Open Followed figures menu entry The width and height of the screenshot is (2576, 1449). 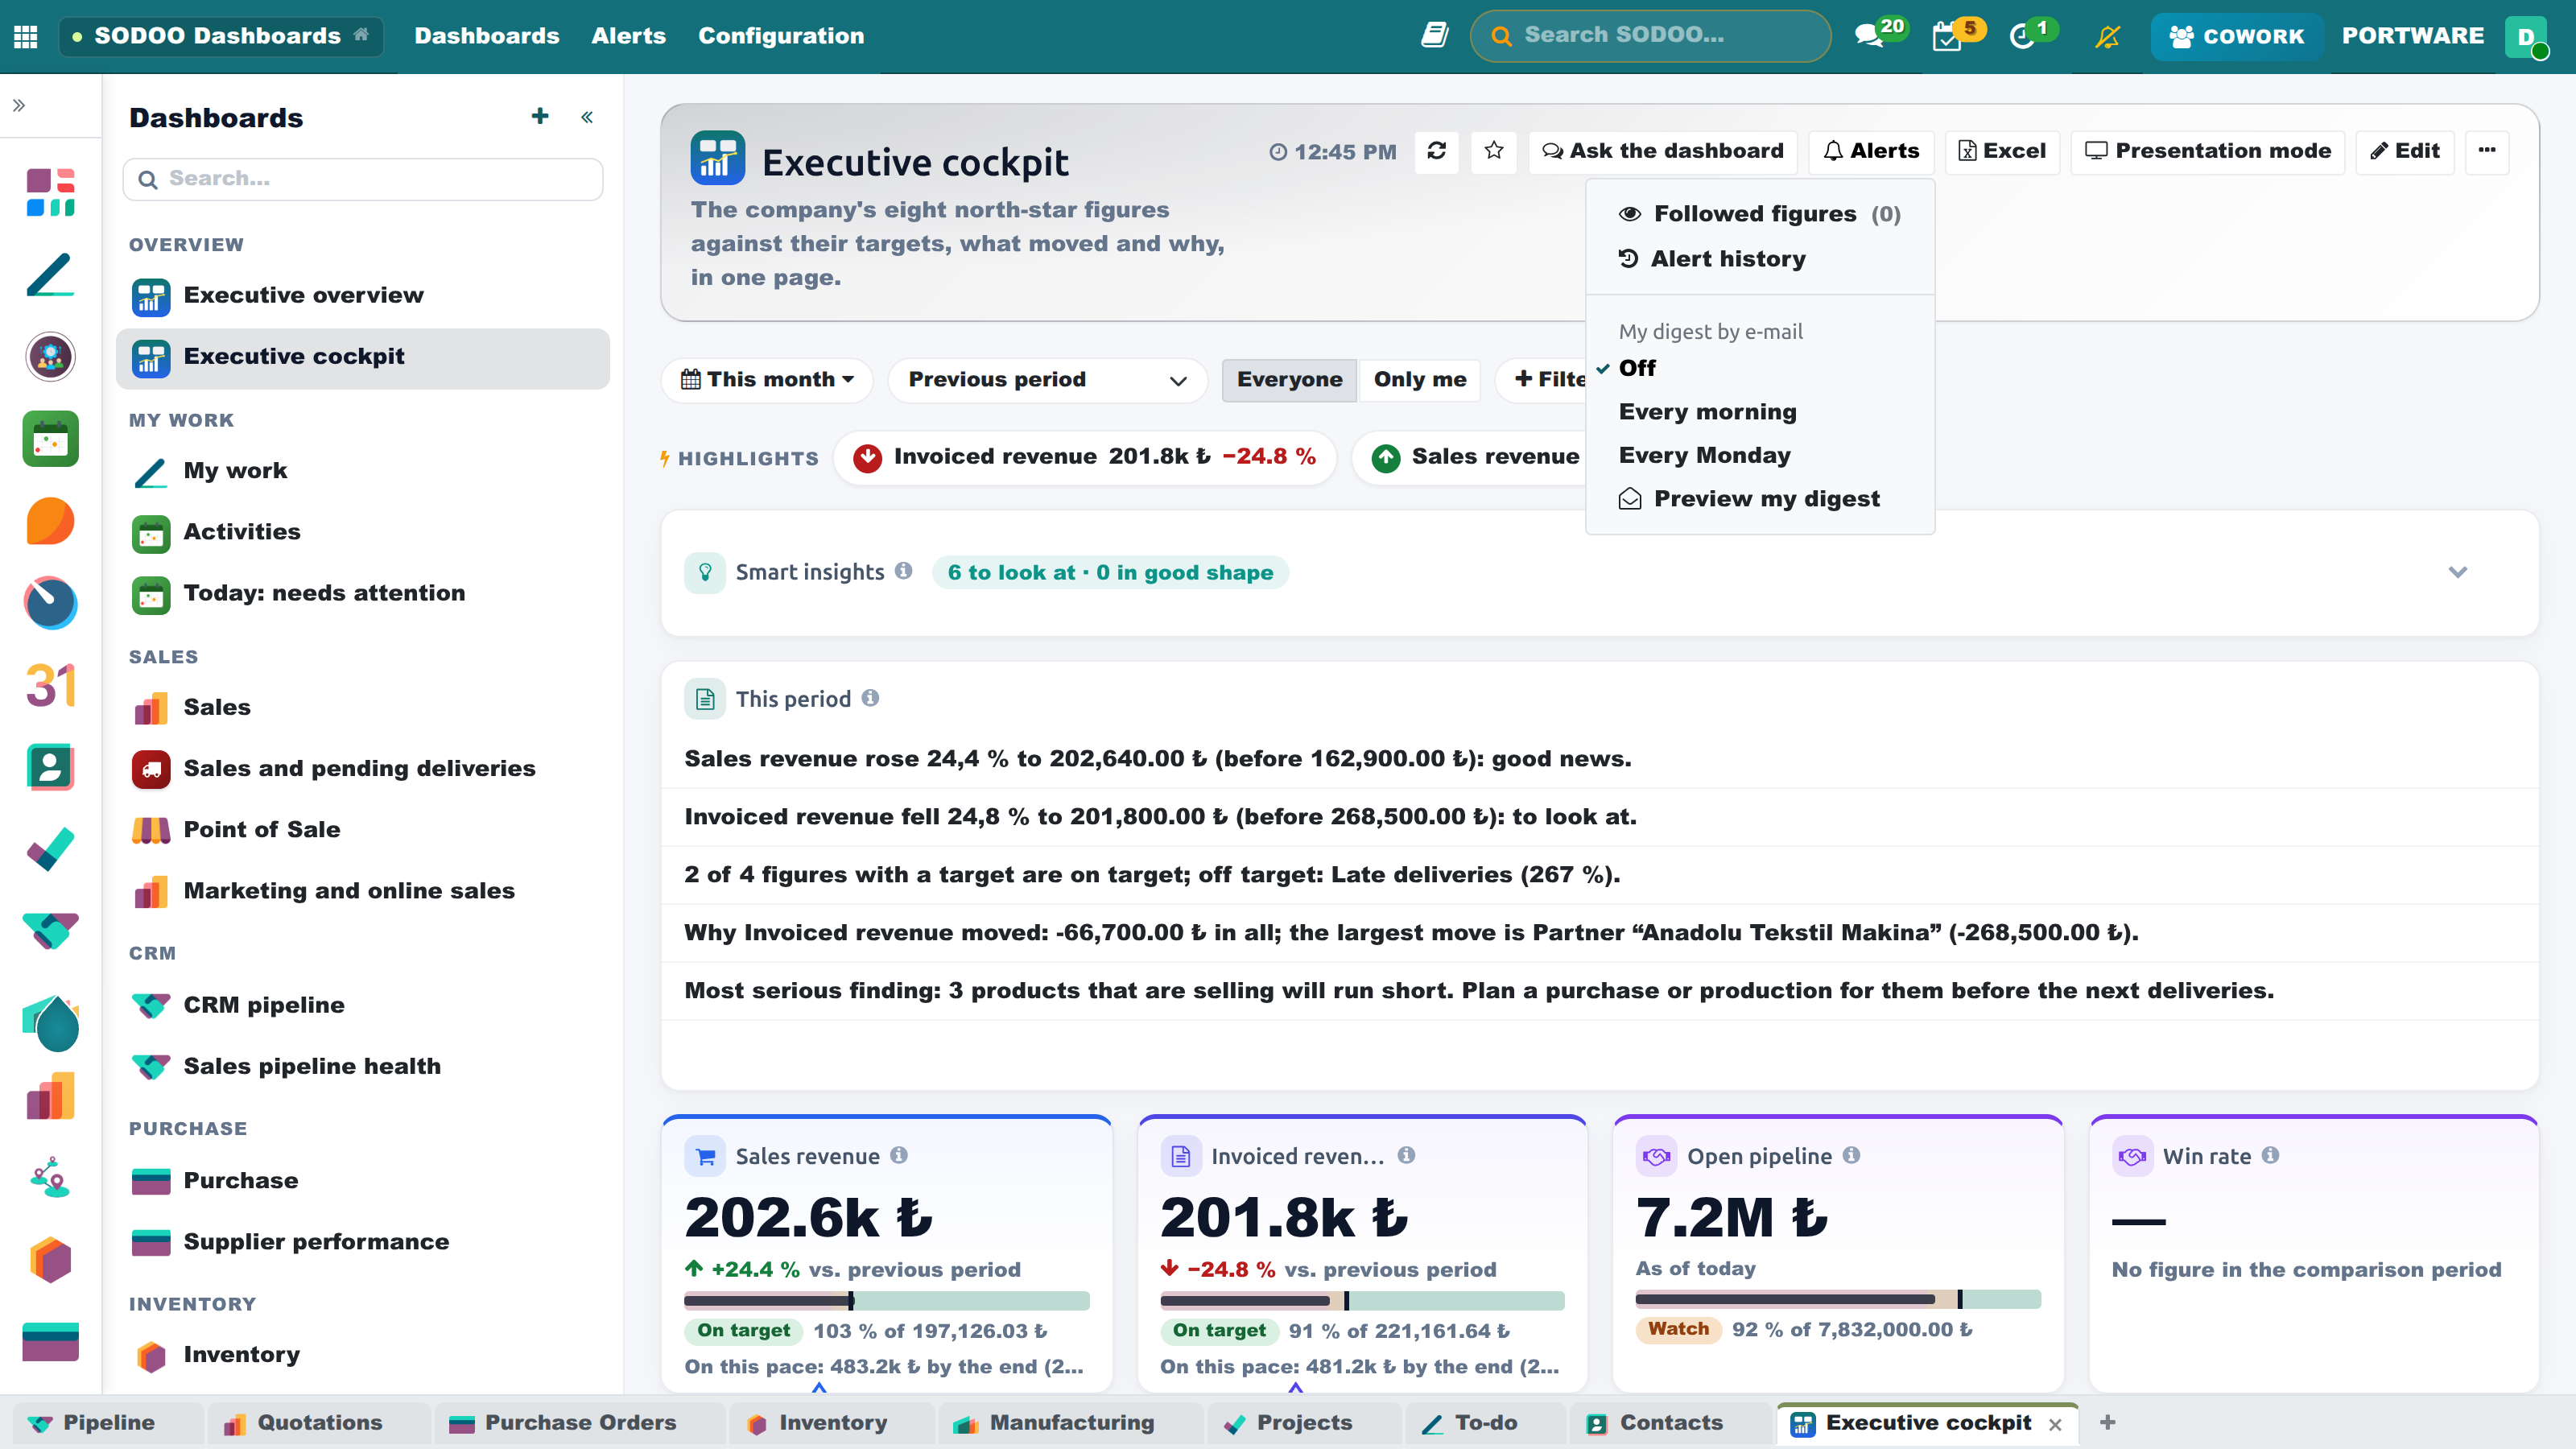point(1760,214)
